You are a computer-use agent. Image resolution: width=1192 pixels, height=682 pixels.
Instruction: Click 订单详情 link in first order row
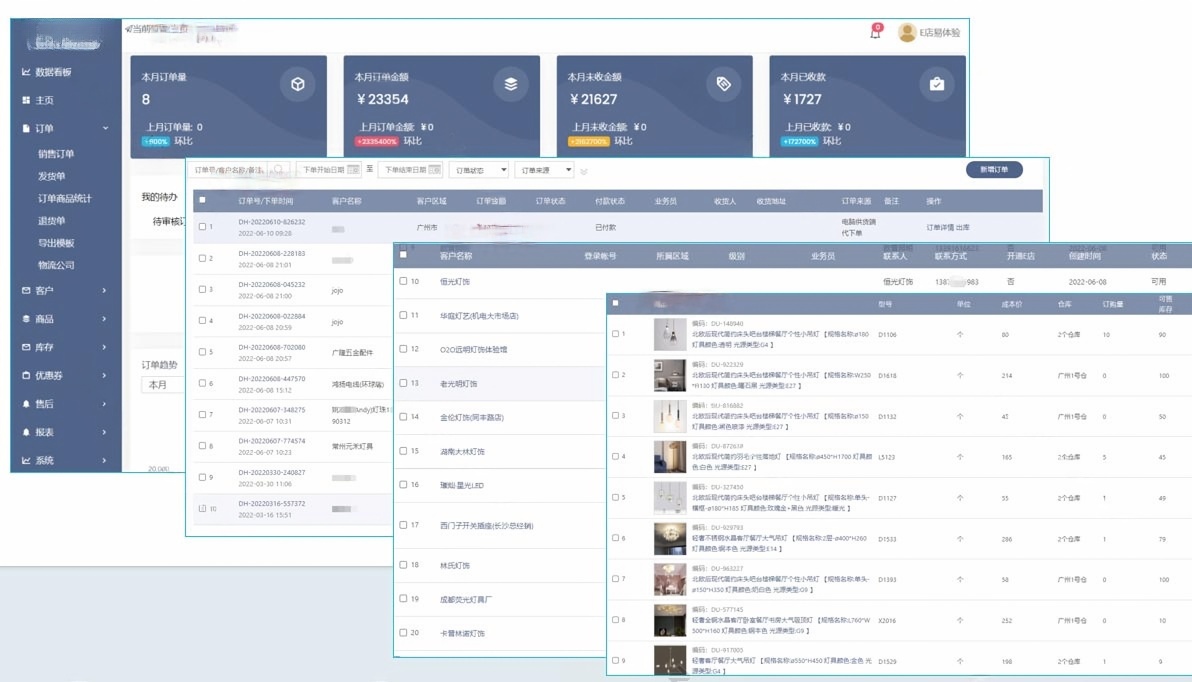click(940, 227)
